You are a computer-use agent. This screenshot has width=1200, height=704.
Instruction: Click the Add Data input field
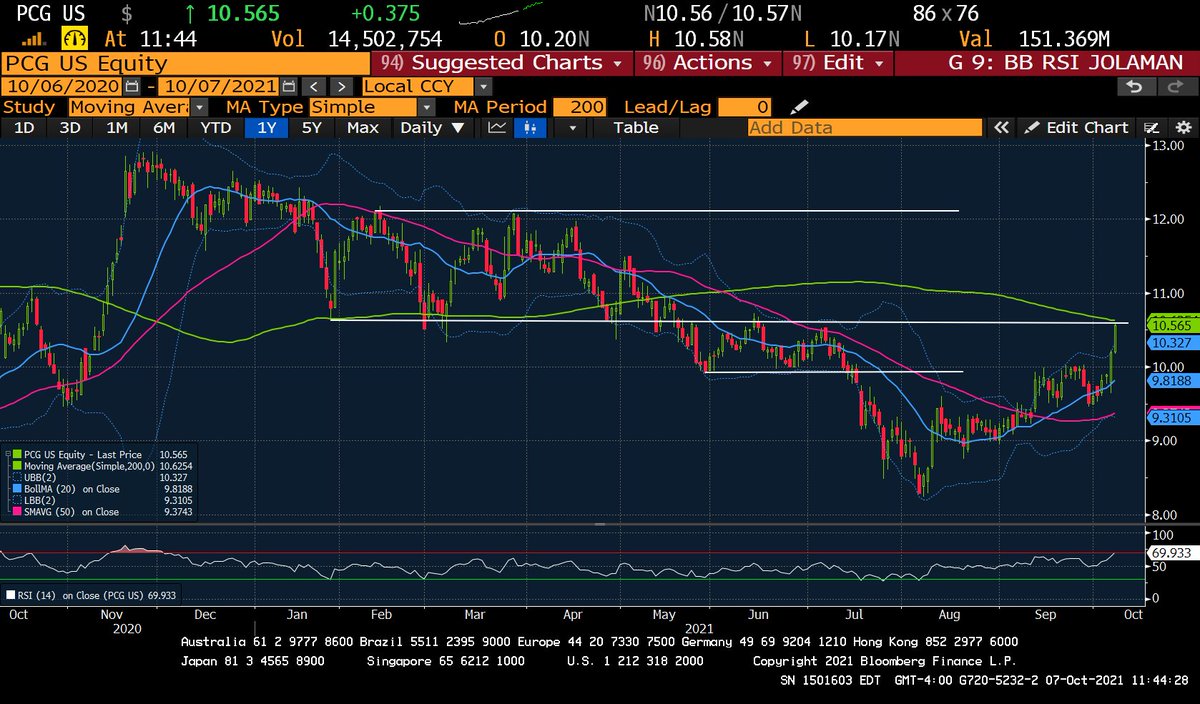865,127
